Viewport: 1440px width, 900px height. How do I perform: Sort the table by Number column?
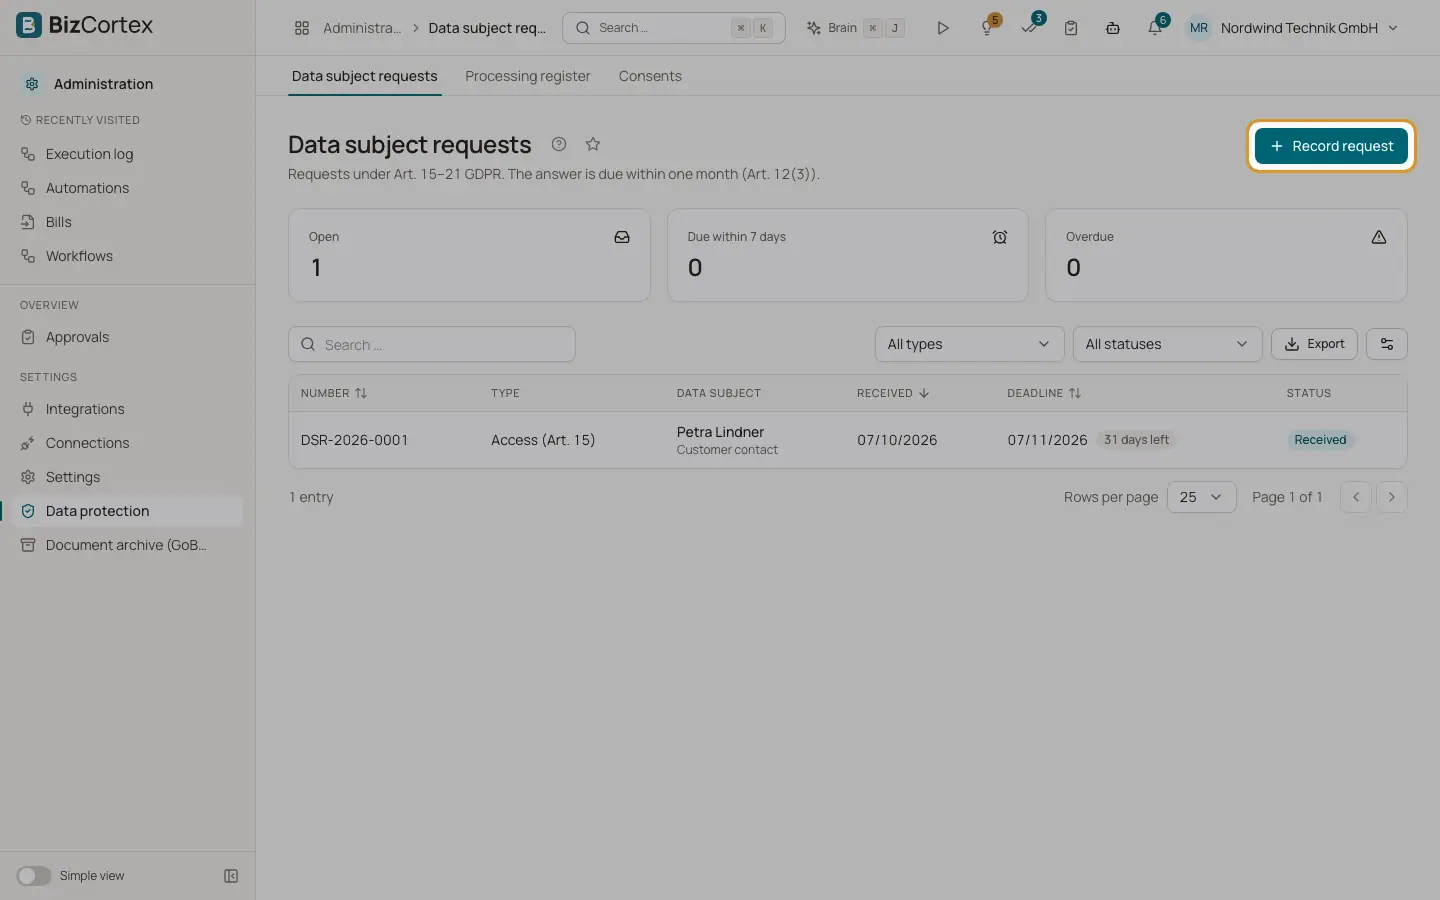(334, 393)
